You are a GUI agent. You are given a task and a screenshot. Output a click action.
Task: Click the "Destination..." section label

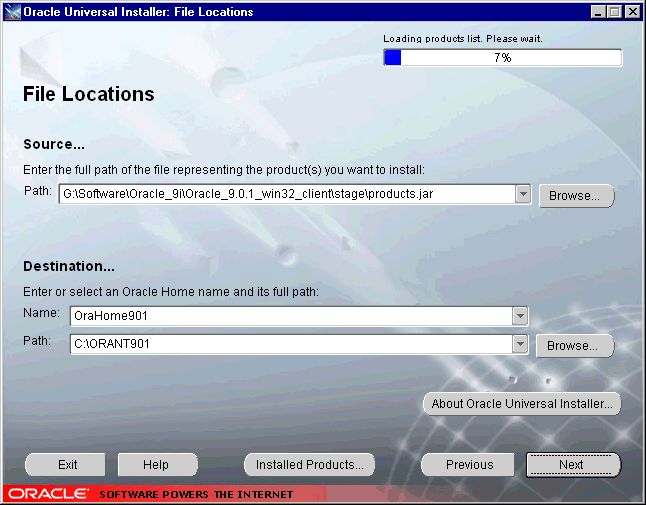tap(69, 266)
